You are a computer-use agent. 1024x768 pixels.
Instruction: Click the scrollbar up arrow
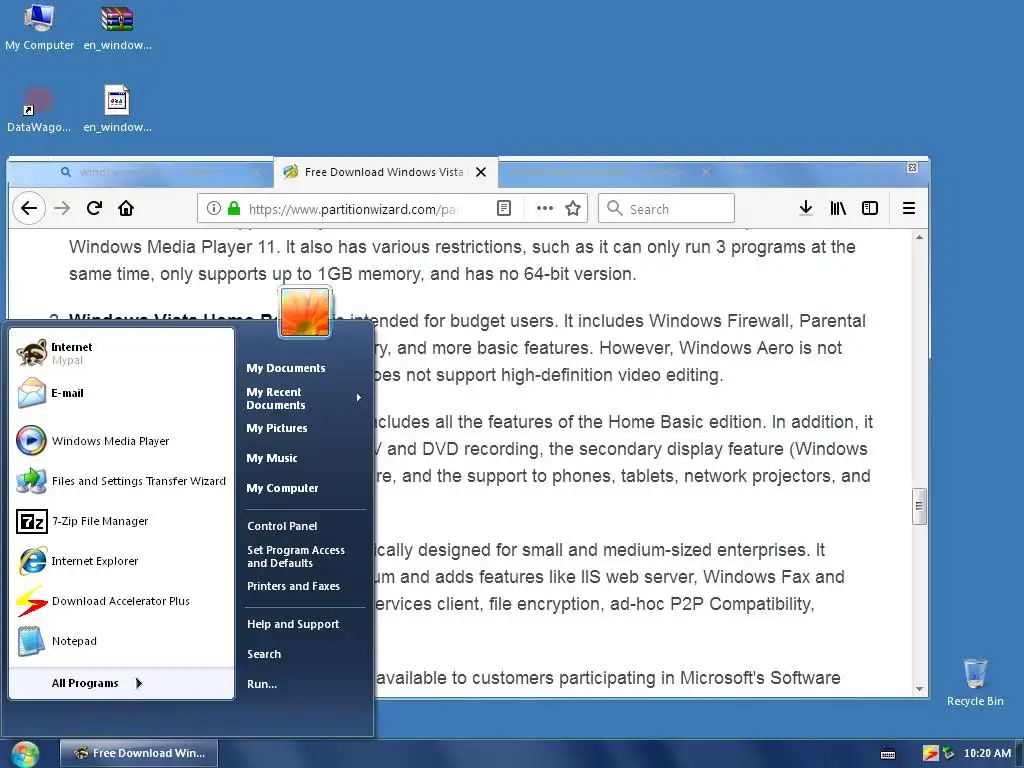[x=919, y=238]
